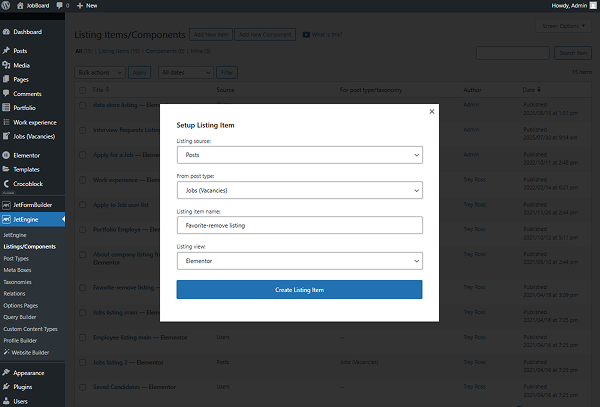Viewport: 600px width, 407px height.
Task: Open the From post type dropdown
Action: 300,190
